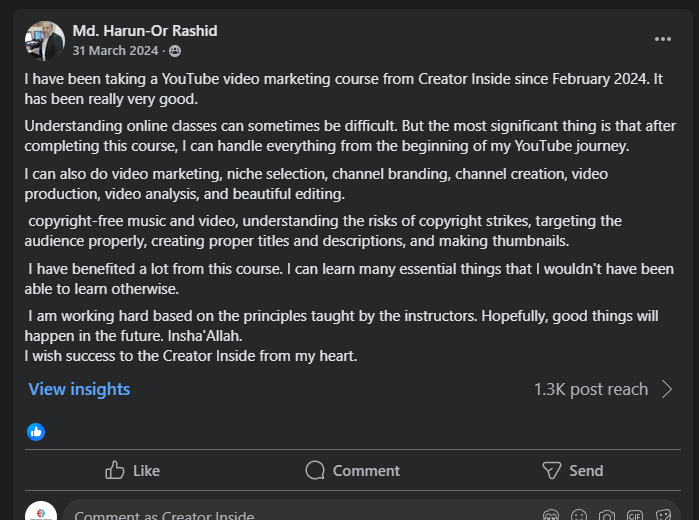The height and width of the screenshot is (520, 699).
Task: Open Md. Harun-Or Rashid's profile name
Action: click(x=145, y=31)
